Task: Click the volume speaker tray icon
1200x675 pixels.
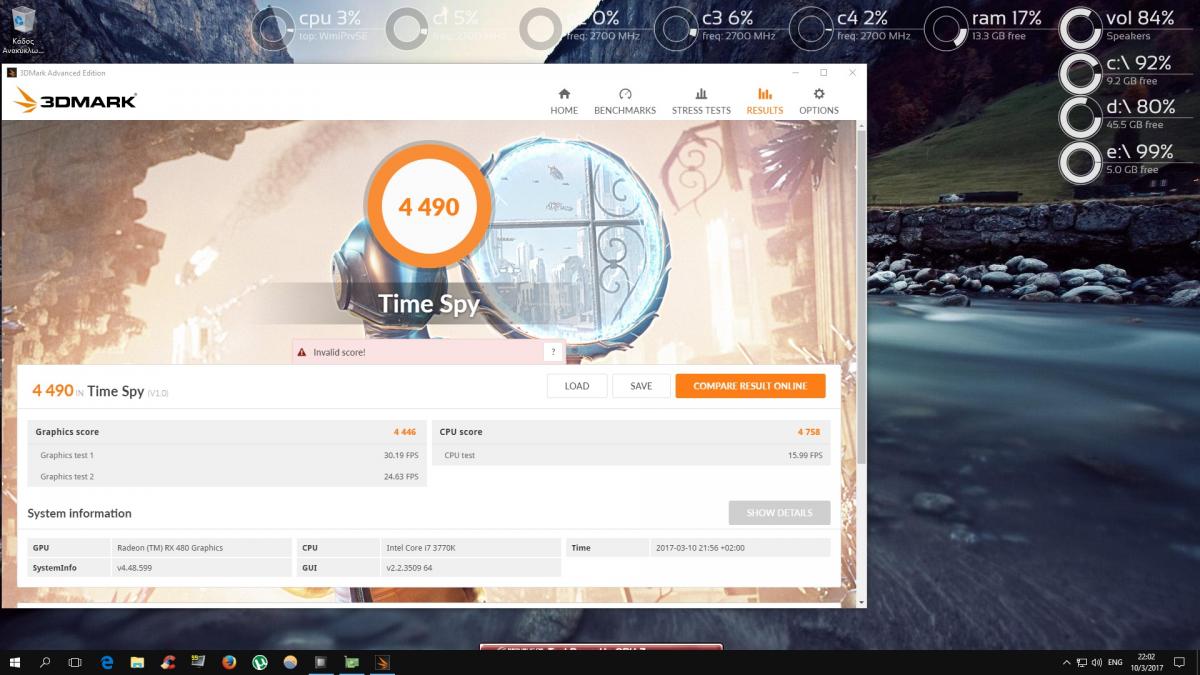Action: (x=1097, y=662)
